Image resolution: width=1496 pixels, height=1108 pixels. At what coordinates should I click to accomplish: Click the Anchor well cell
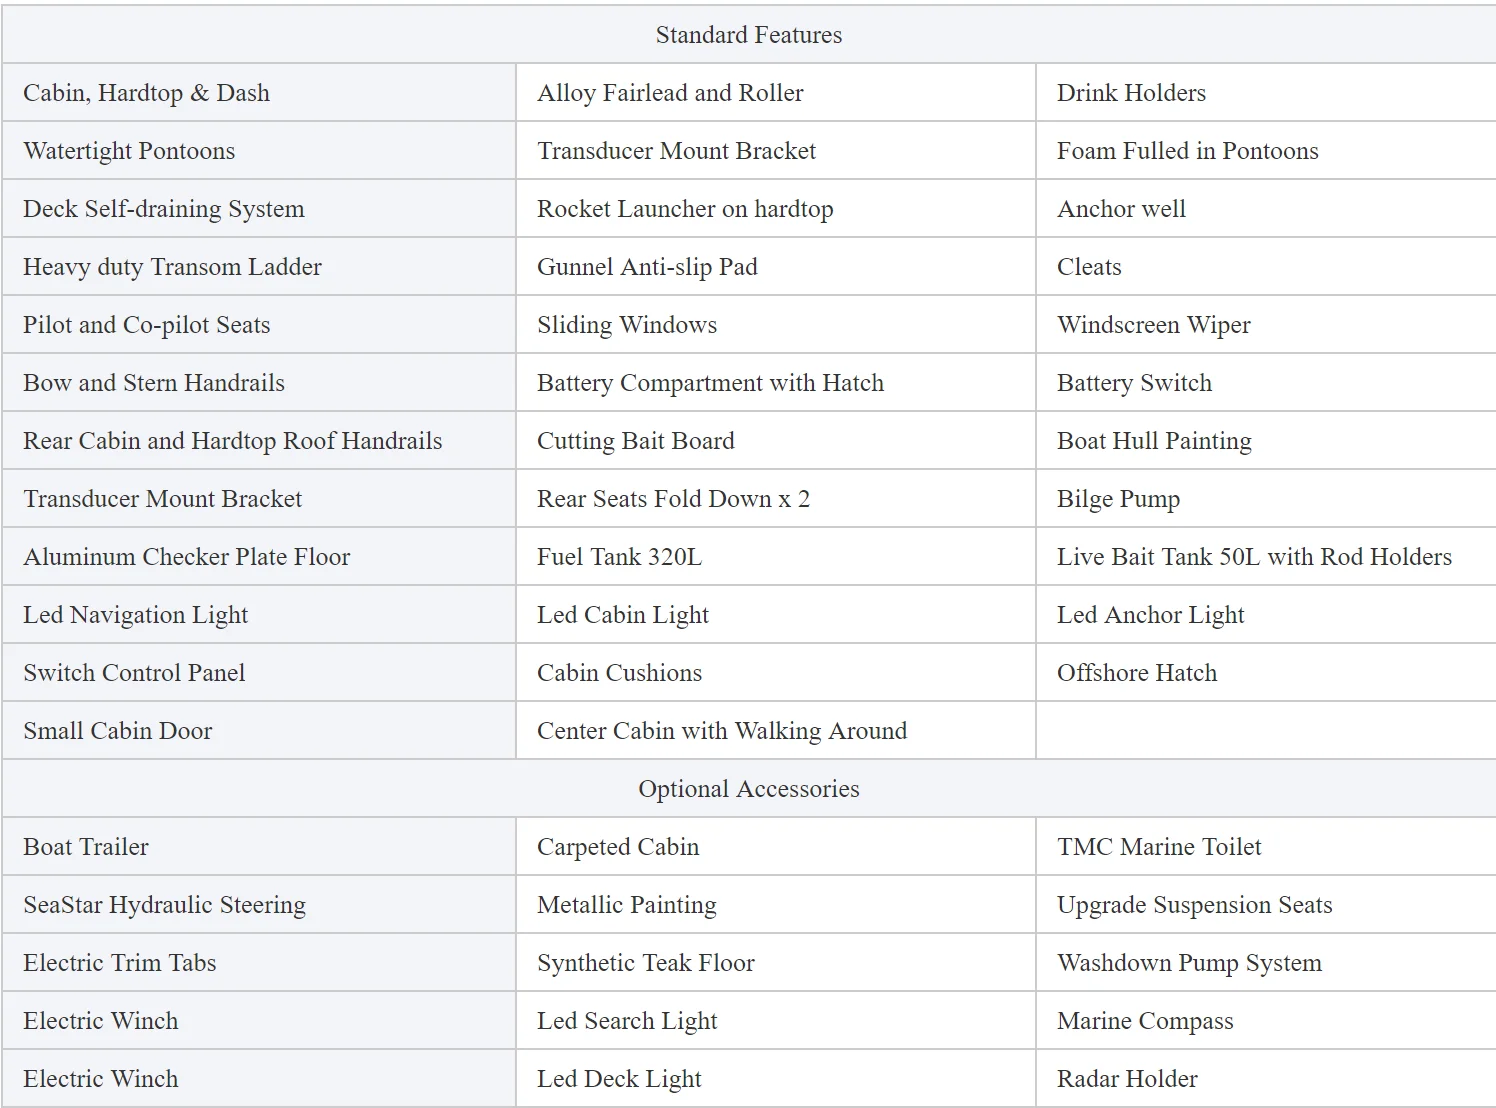click(1121, 209)
